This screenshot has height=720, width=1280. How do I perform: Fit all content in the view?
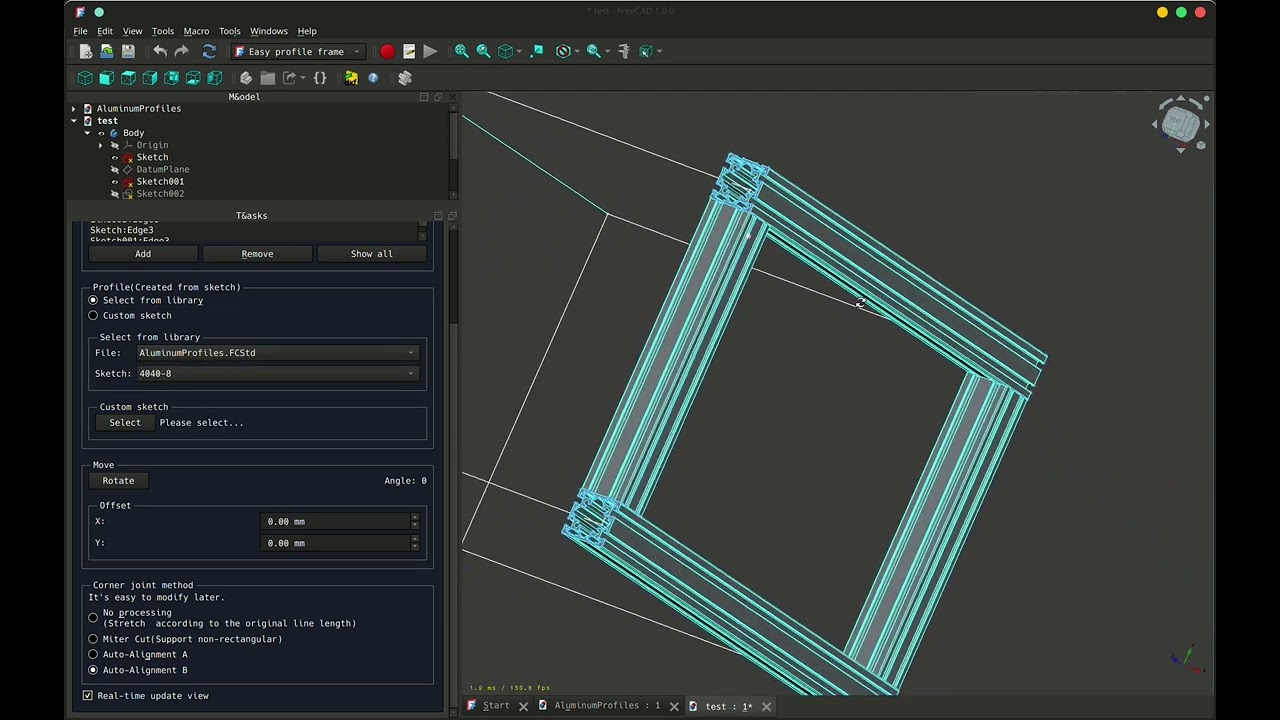(x=462, y=51)
